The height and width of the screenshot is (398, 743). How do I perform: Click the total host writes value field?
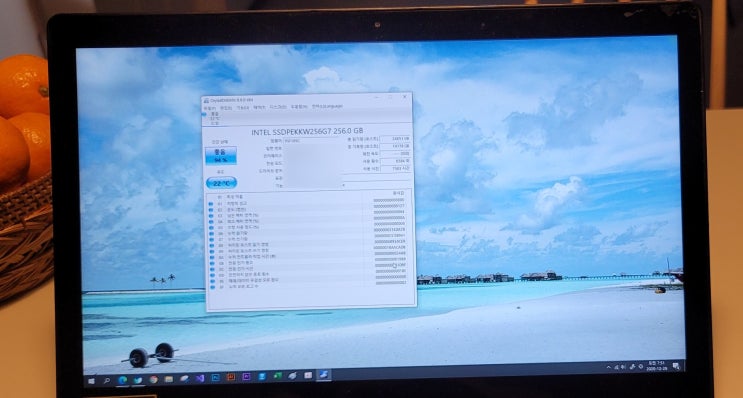click(x=396, y=146)
